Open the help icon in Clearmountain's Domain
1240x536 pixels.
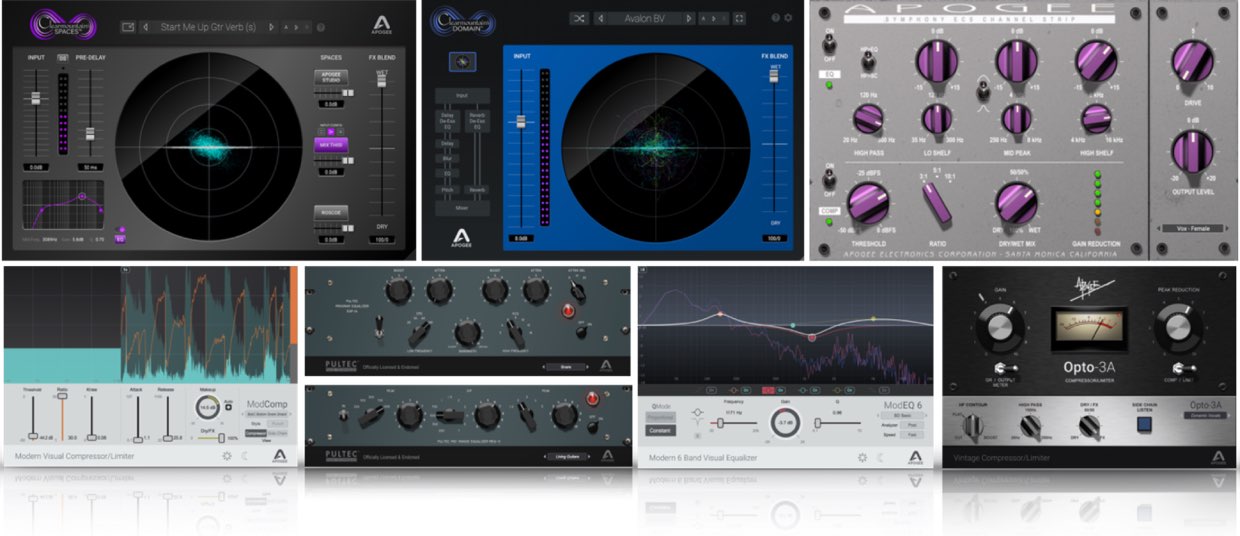point(775,18)
